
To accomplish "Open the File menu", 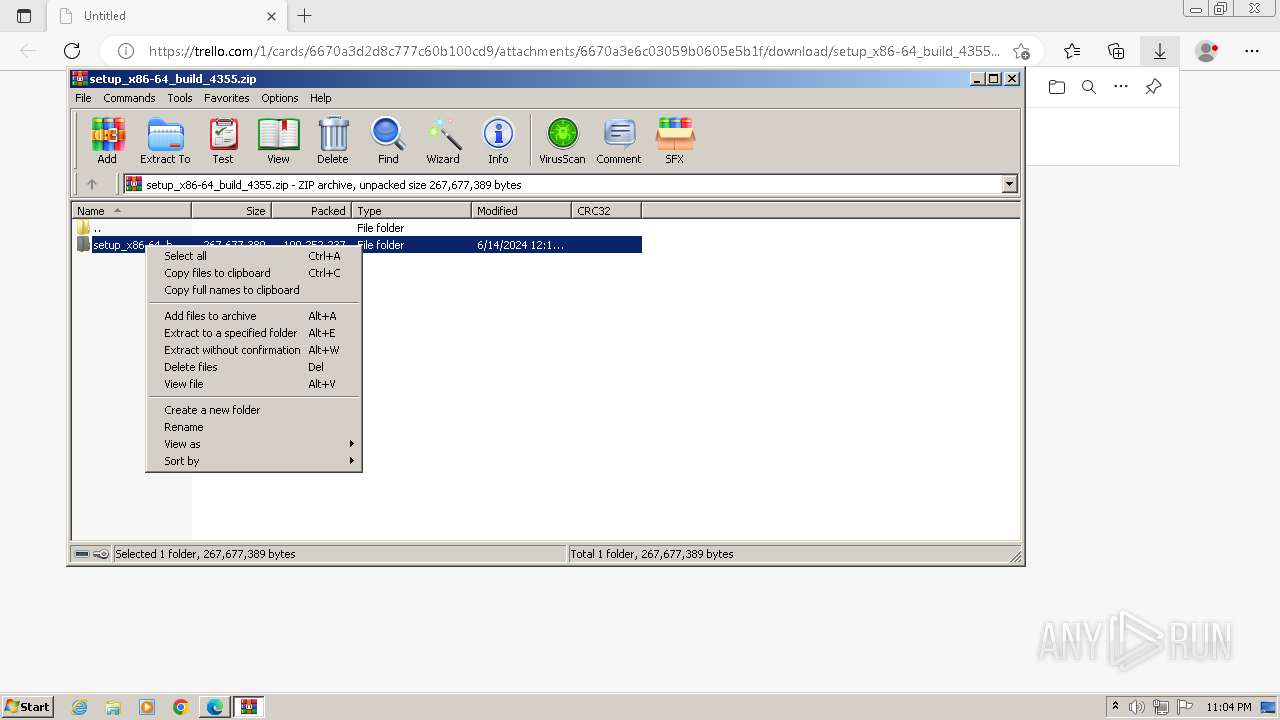I will point(83,98).
